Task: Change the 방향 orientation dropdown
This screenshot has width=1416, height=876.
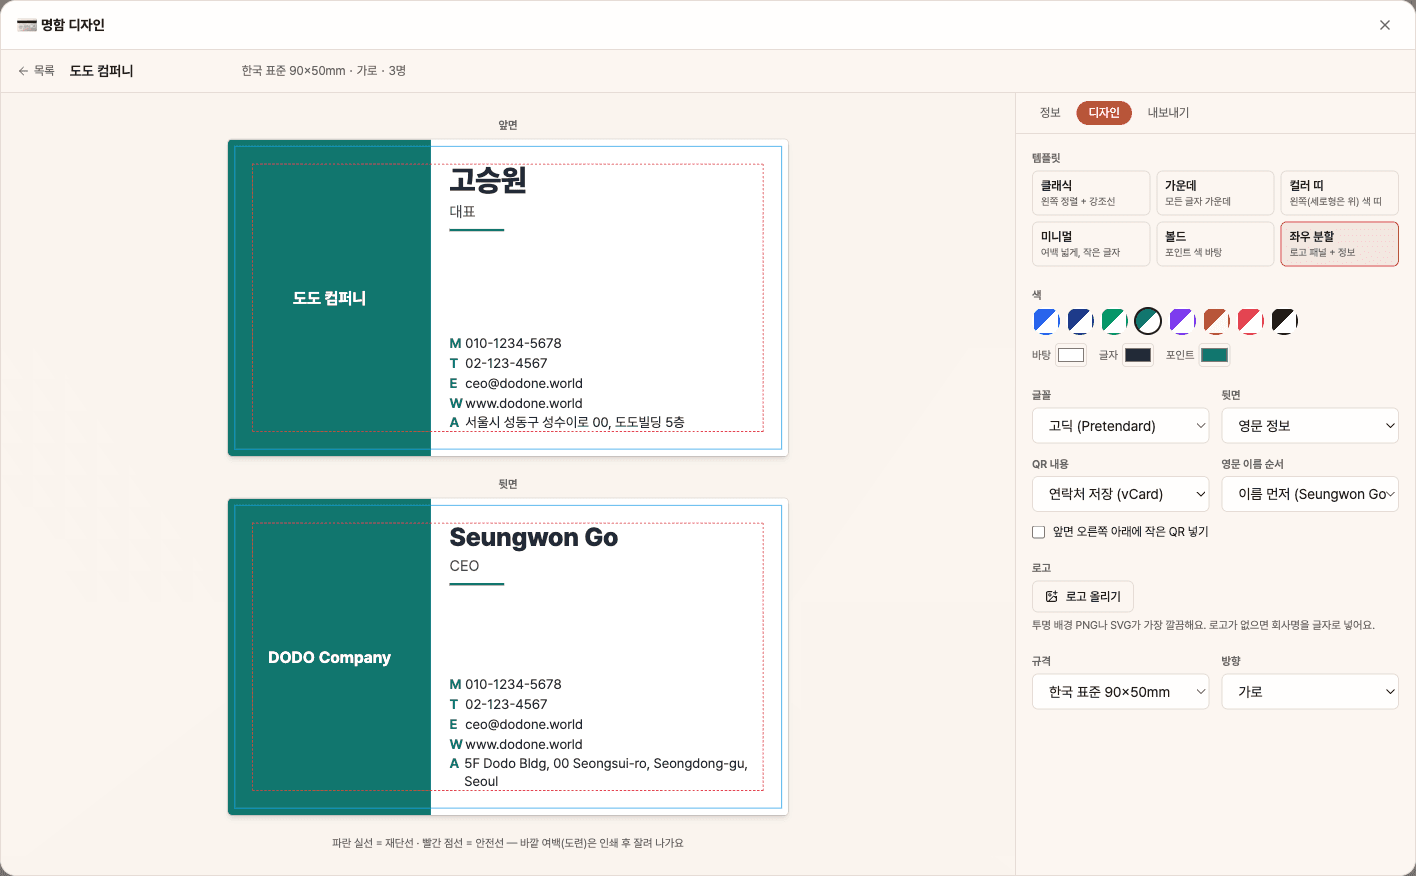Action: (x=1310, y=692)
